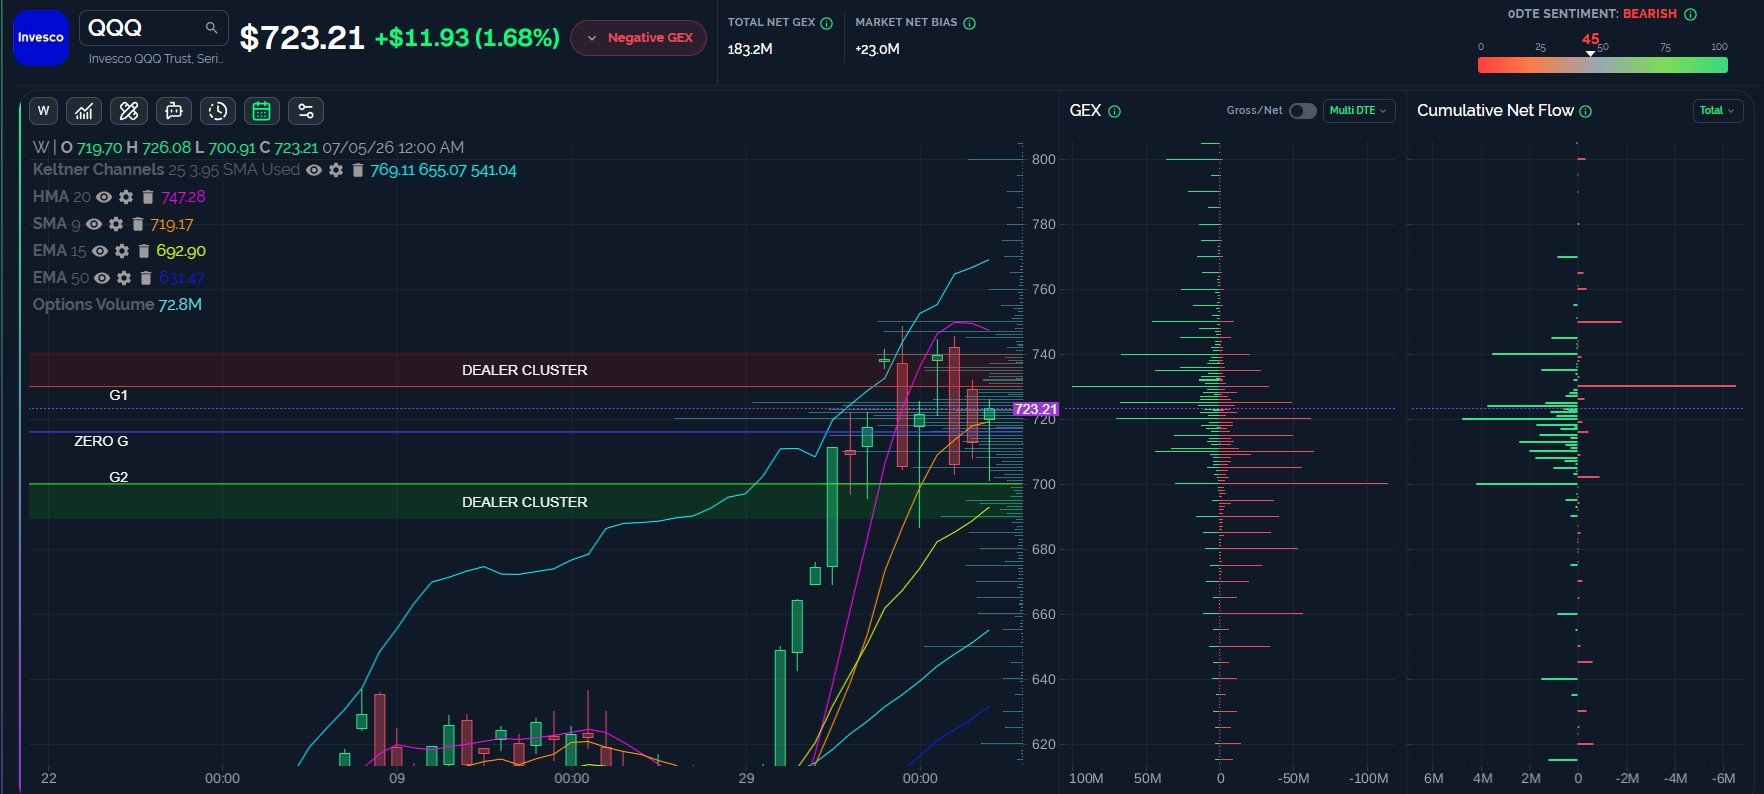
Task: Open the drawing tools icon
Action: [x=129, y=111]
